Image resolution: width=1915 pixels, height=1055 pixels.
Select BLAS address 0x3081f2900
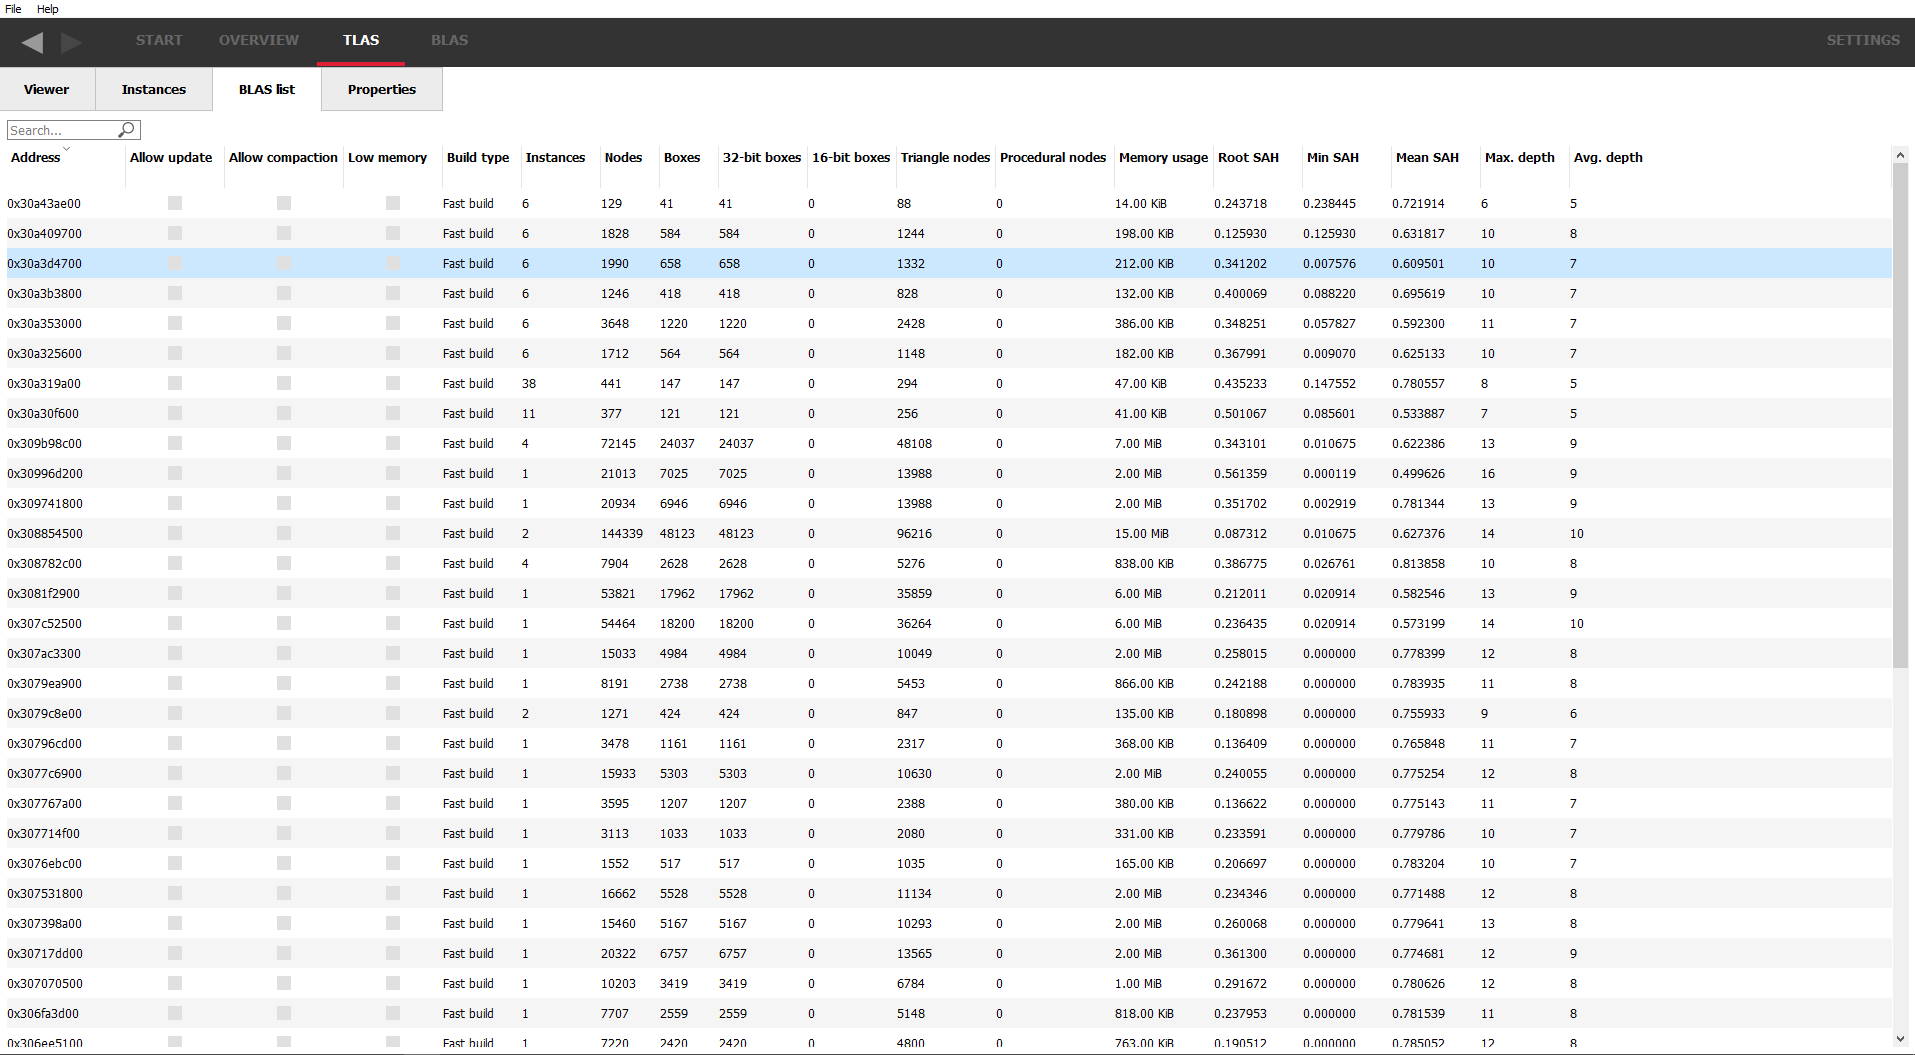pyautogui.click(x=43, y=593)
